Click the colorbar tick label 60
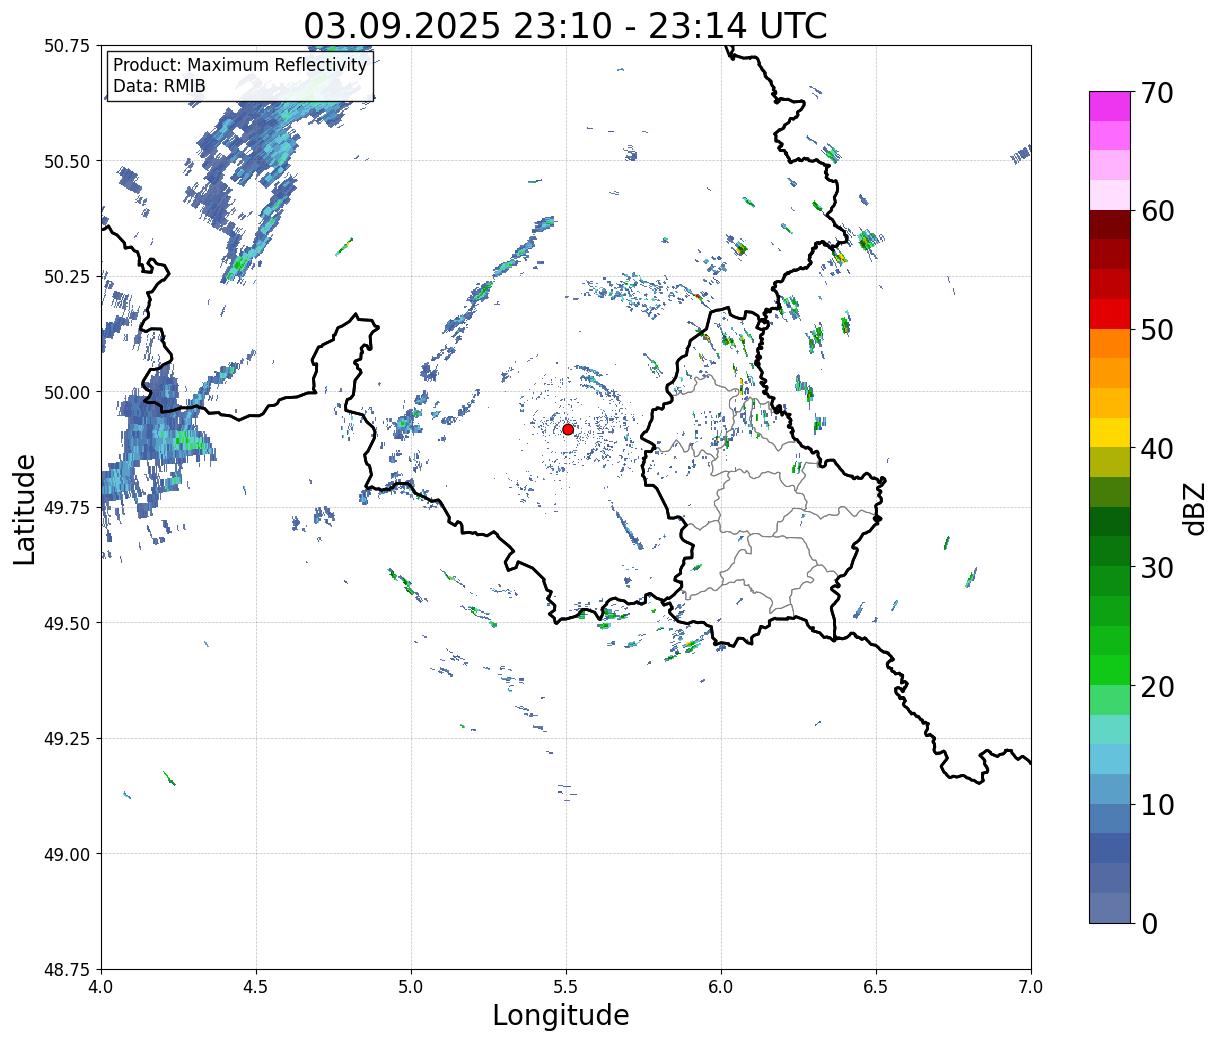Image resolution: width=1219 pixels, height=1040 pixels. 1158,211
